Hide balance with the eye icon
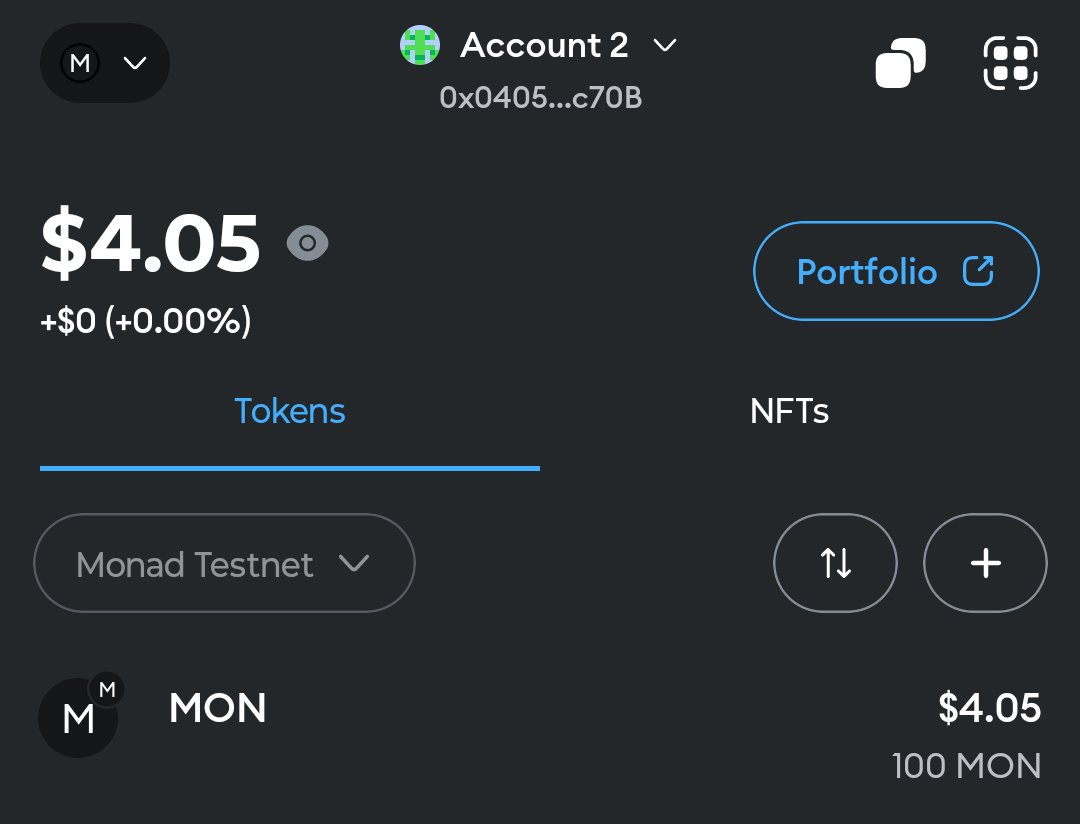This screenshot has height=824, width=1080. (307, 243)
